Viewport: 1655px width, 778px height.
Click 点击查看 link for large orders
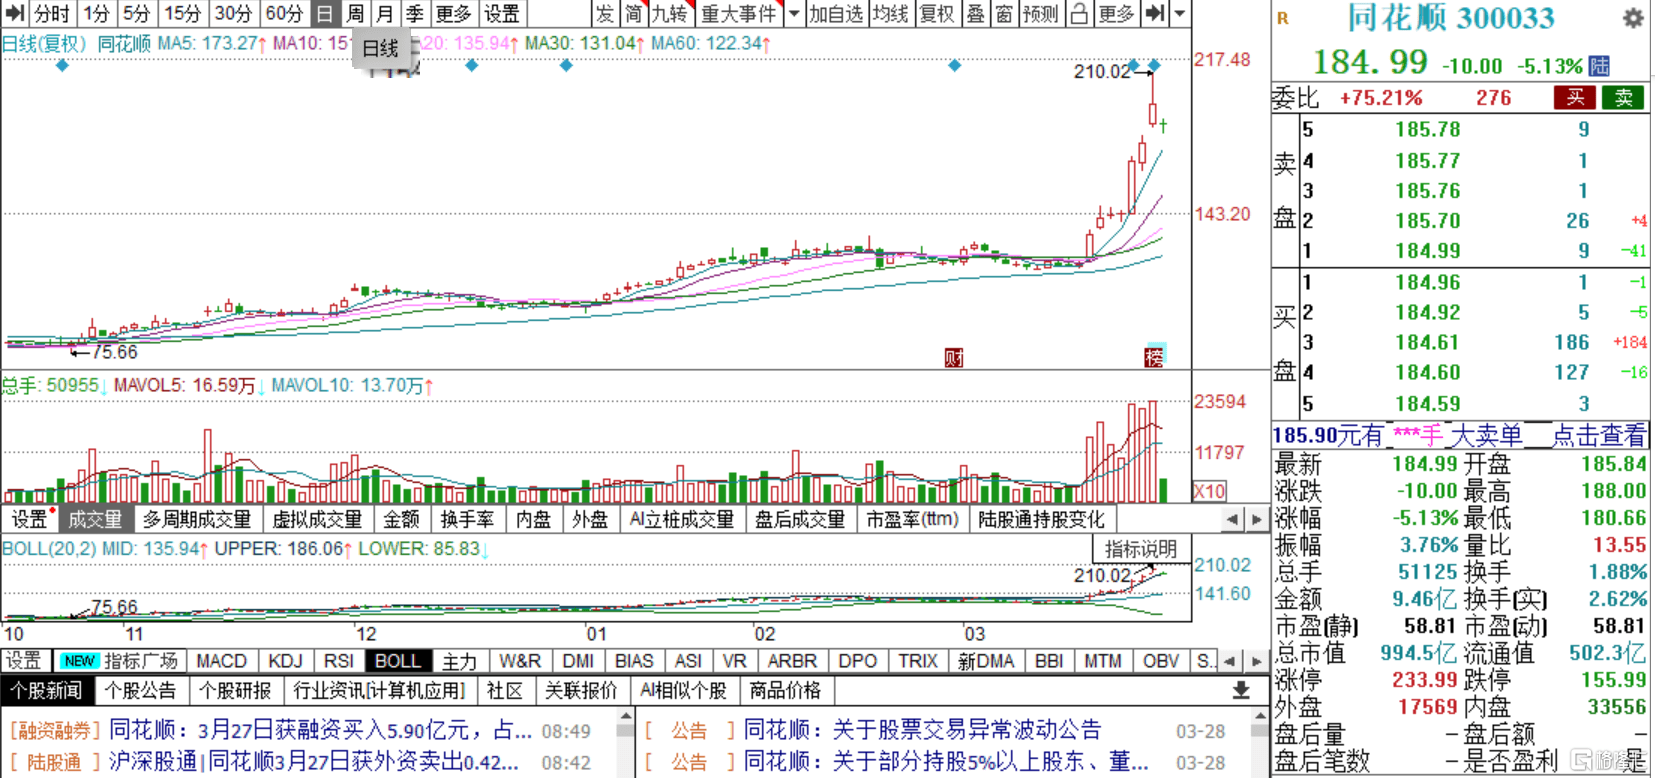(x=1598, y=436)
